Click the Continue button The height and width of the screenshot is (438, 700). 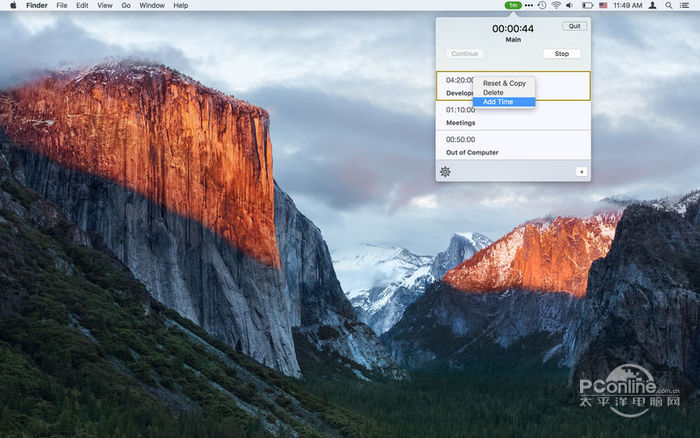[465, 54]
